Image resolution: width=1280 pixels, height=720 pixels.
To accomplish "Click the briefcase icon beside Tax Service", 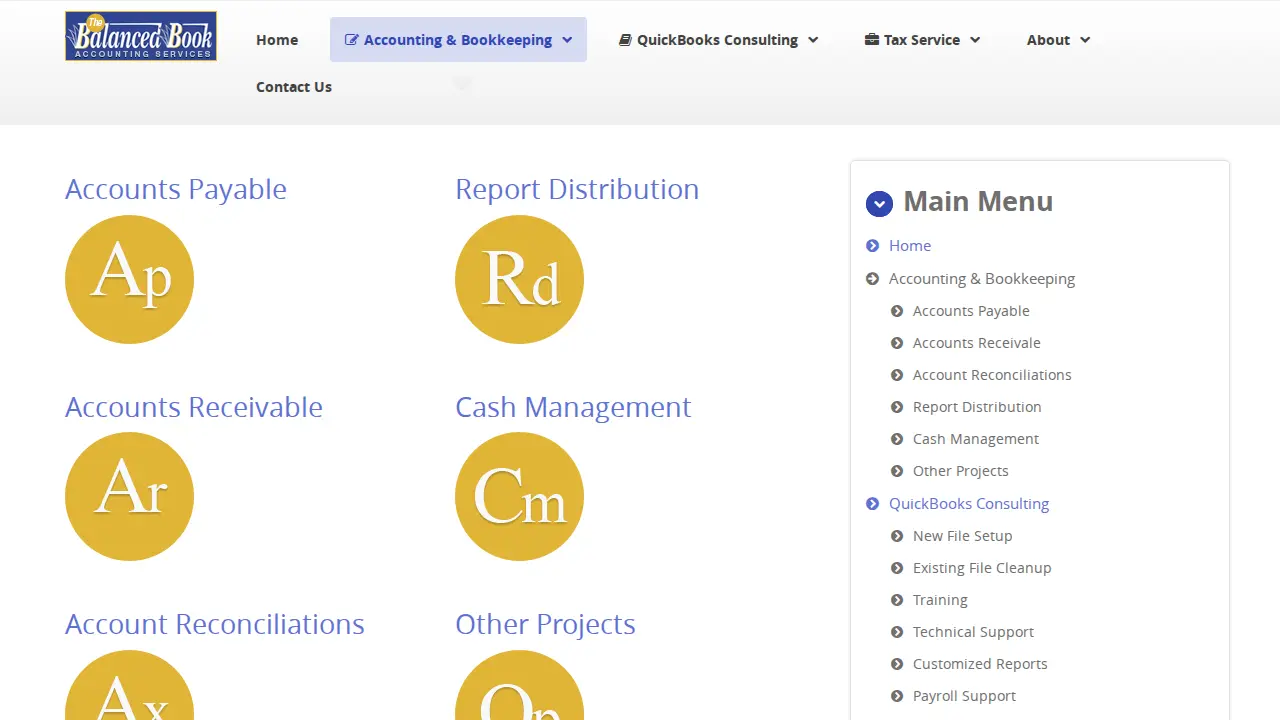I will [x=872, y=40].
